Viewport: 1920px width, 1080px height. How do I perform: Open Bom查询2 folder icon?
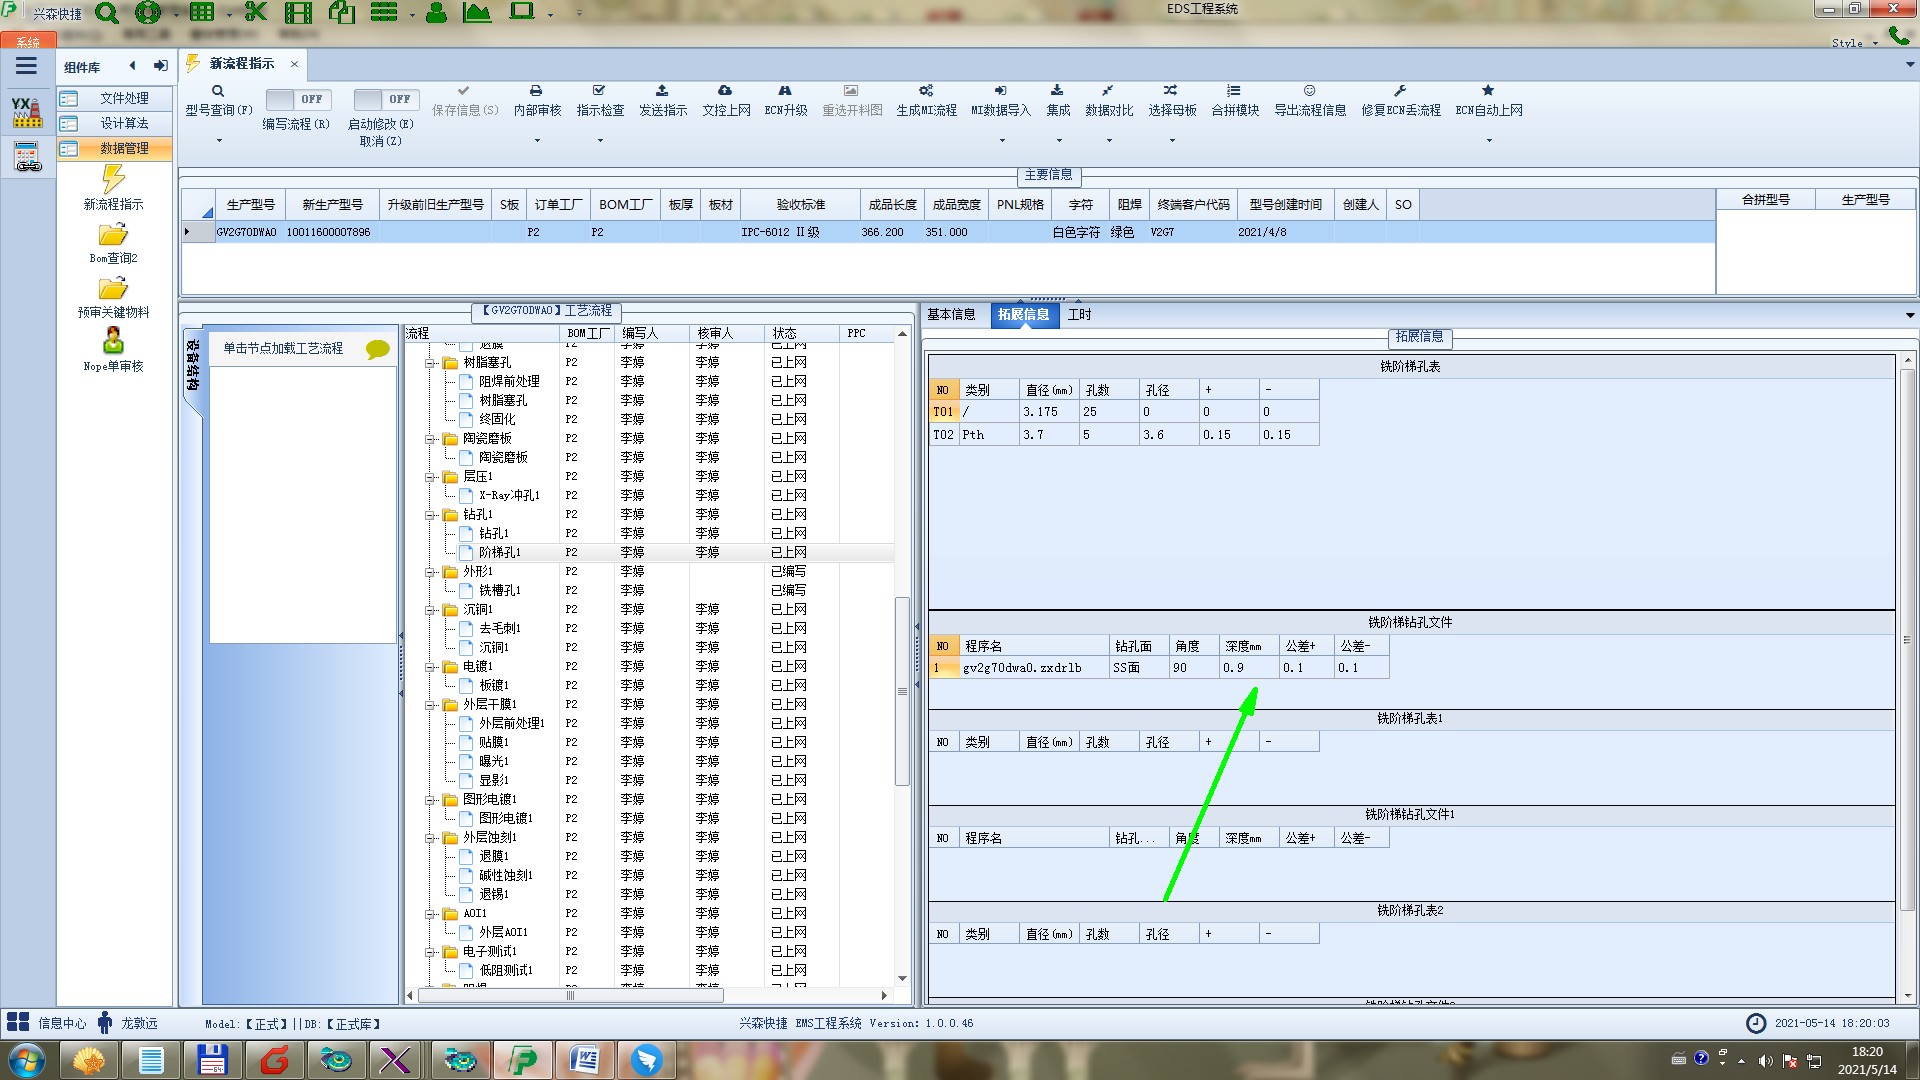(113, 236)
